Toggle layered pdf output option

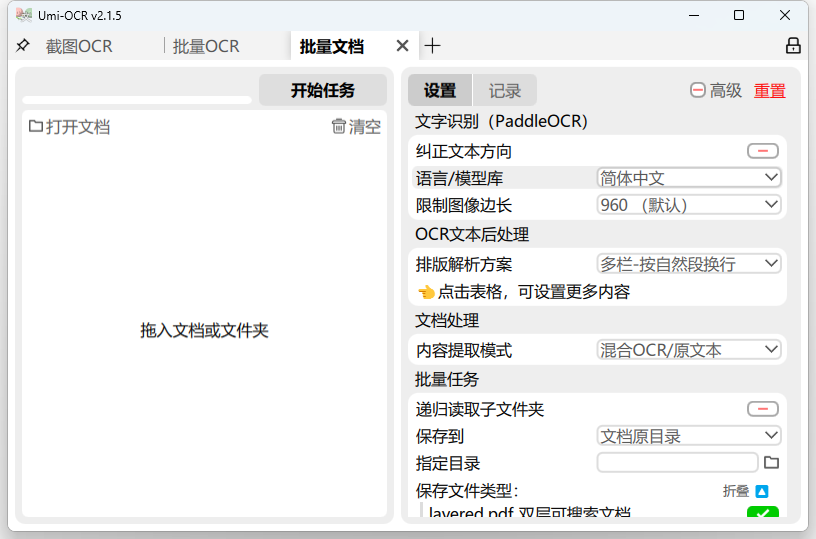(x=762, y=511)
